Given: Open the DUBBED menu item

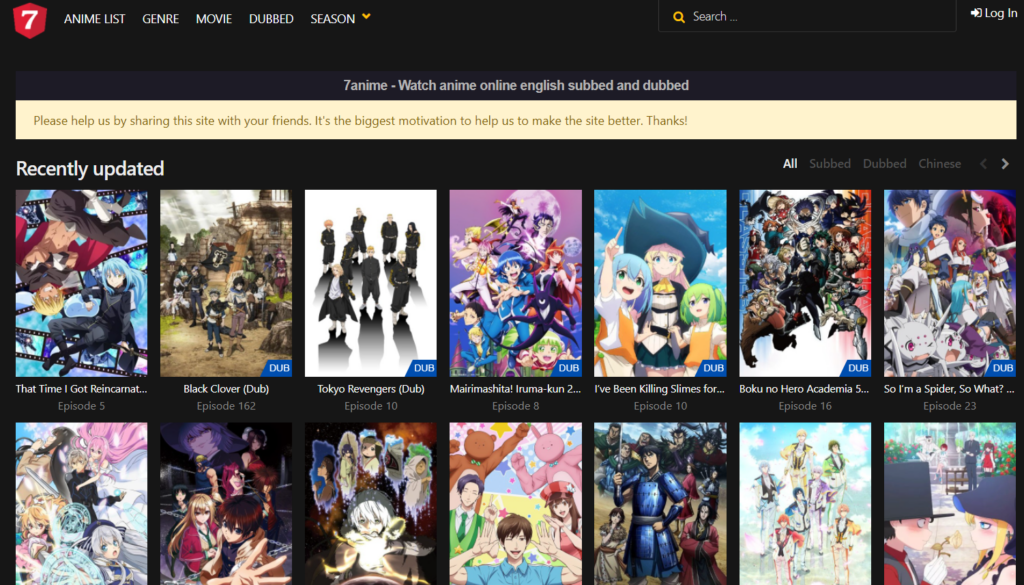Looking at the screenshot, I should point(271,19).
